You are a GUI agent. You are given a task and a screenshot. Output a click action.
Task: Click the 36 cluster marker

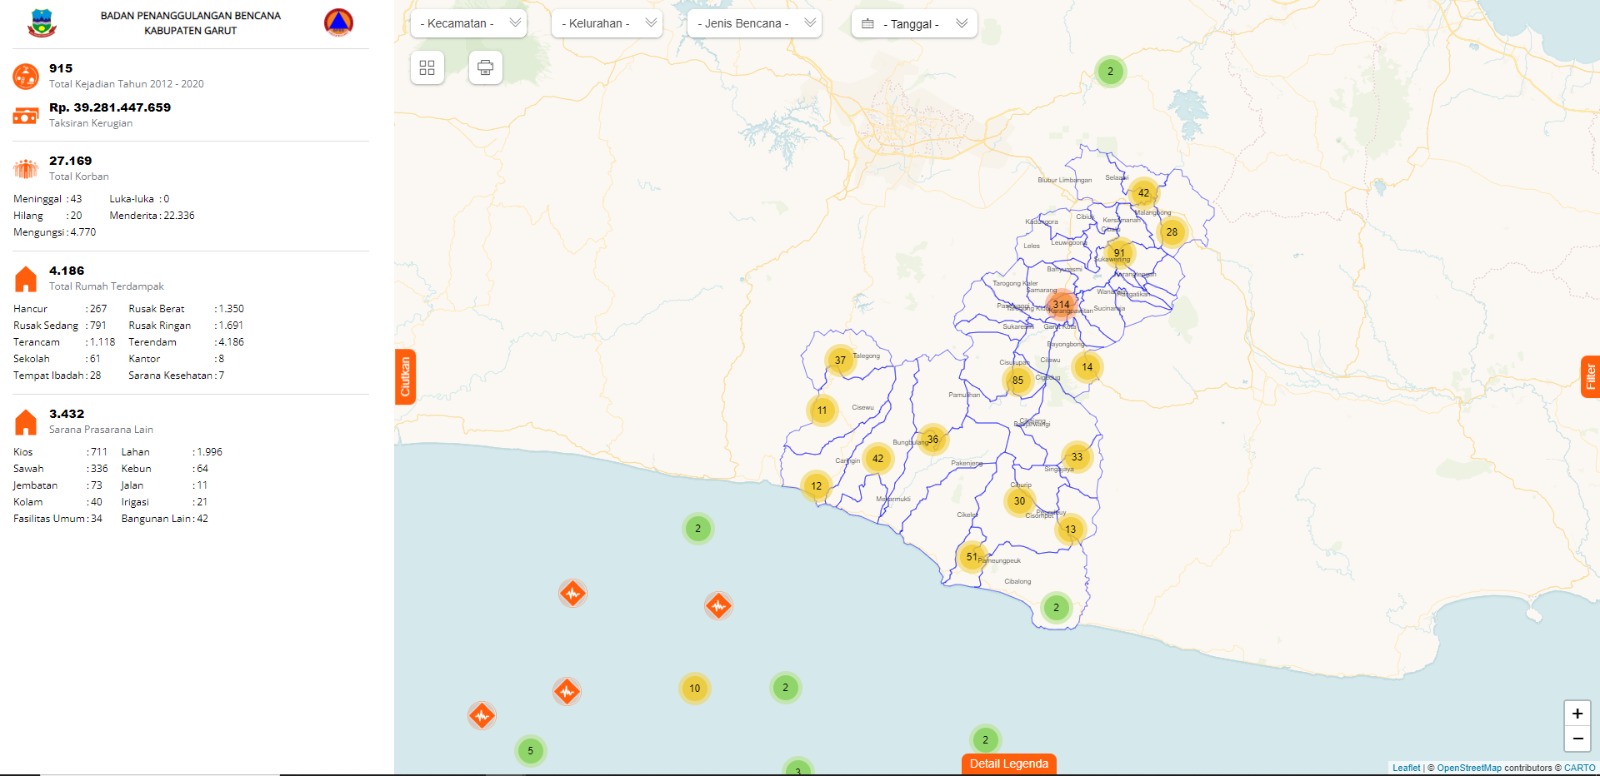coord(933,439)
